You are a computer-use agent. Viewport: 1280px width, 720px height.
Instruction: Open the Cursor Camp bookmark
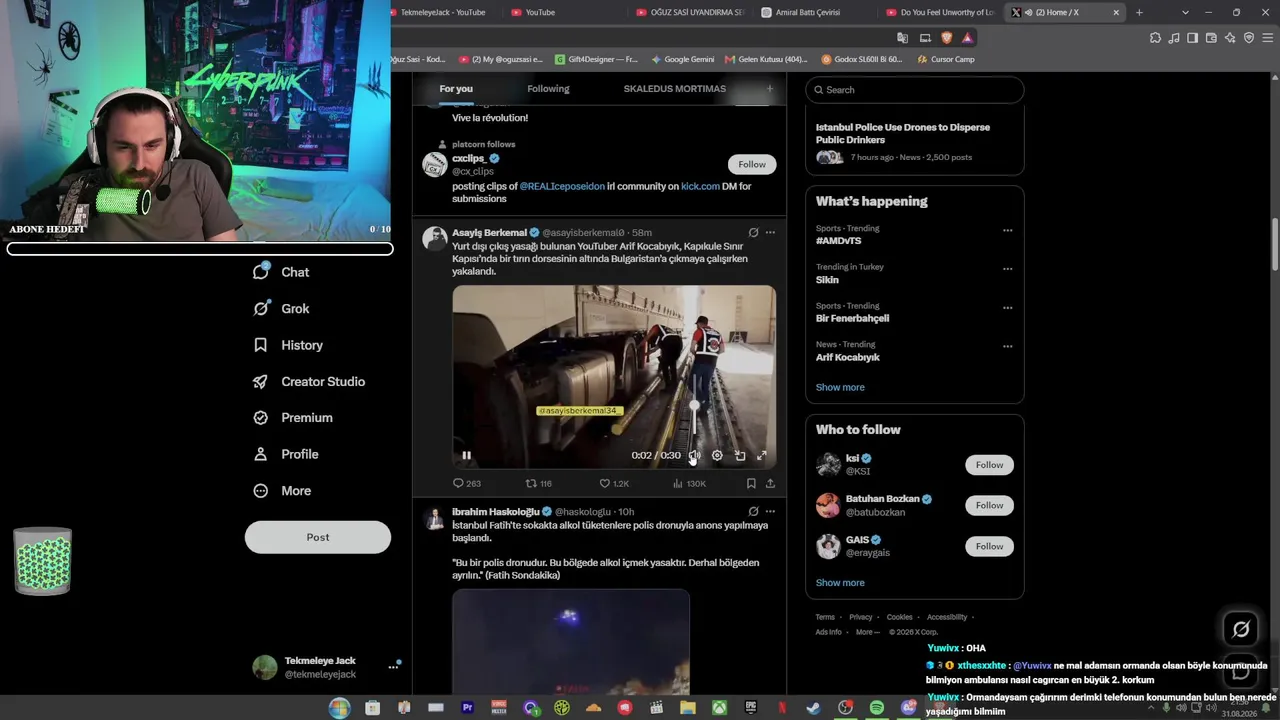coord(945,59)
